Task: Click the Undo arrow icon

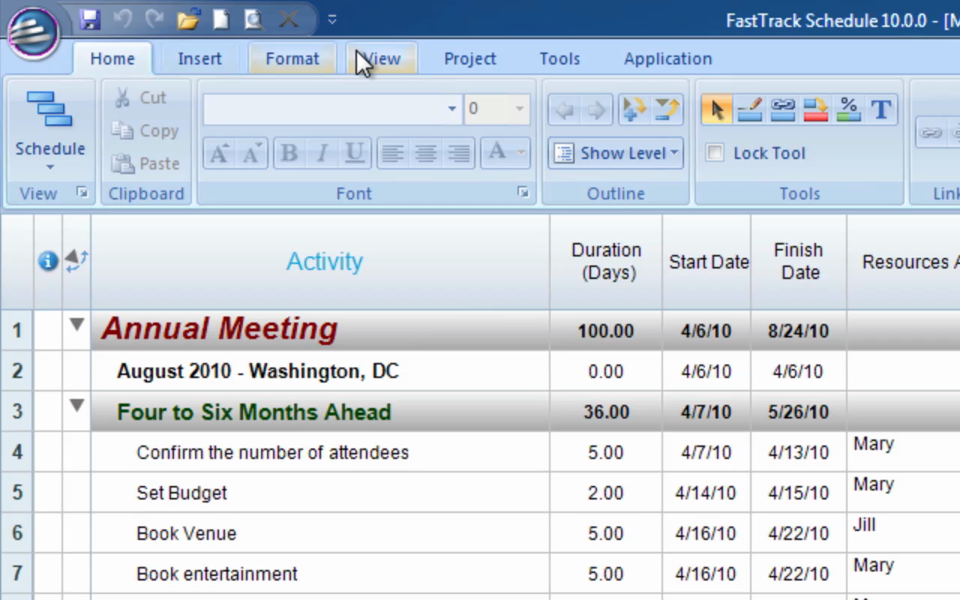Action: tap(122, 20)
